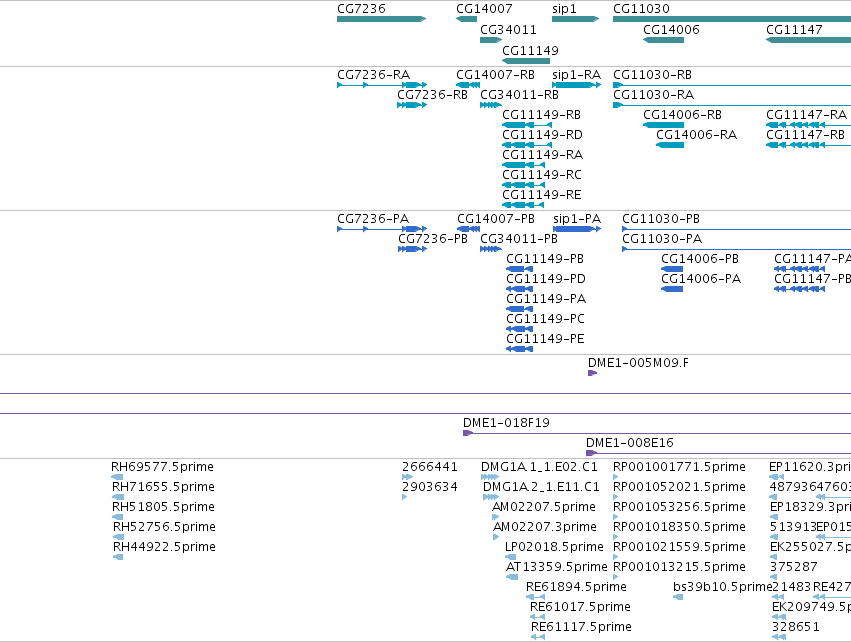Image resolution: width=851 pixels, height=642 pixels.
Task: Select the CG11149 gene label
Action: [x=530, y=51]
